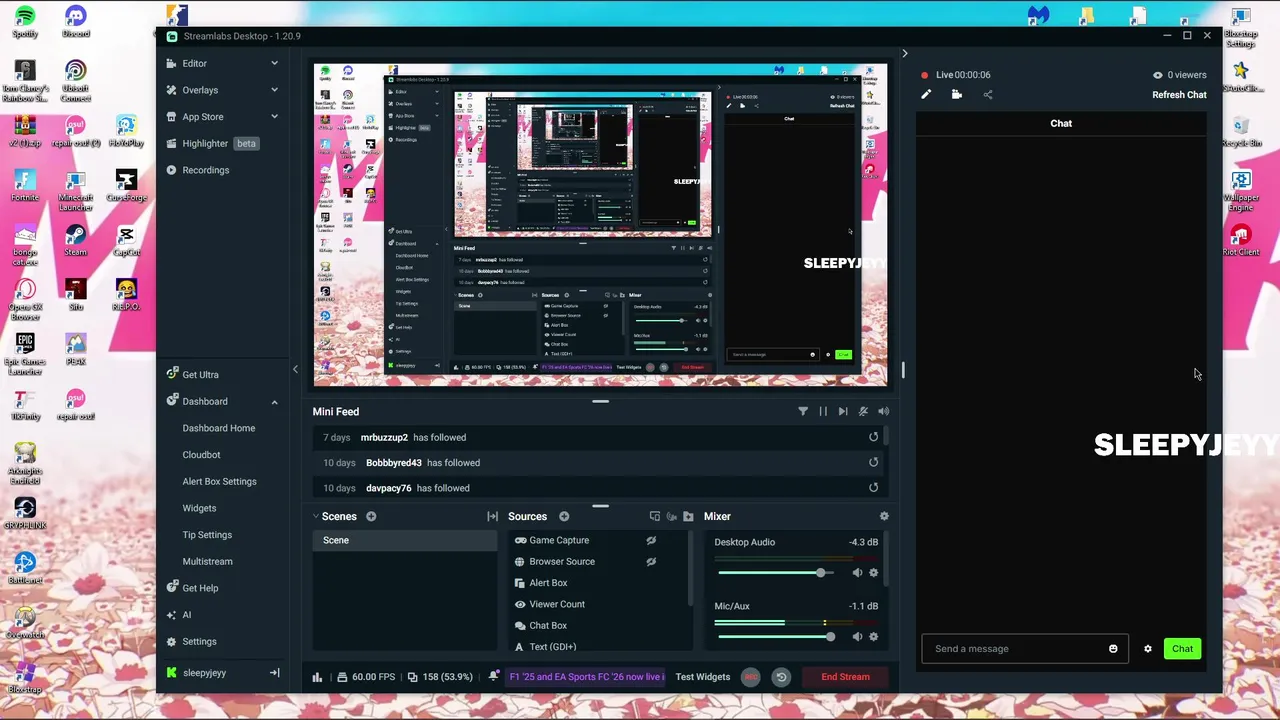1280x720 pixels.
Task: Select the Scene item in the Scenes list
Action: [405, 540]
